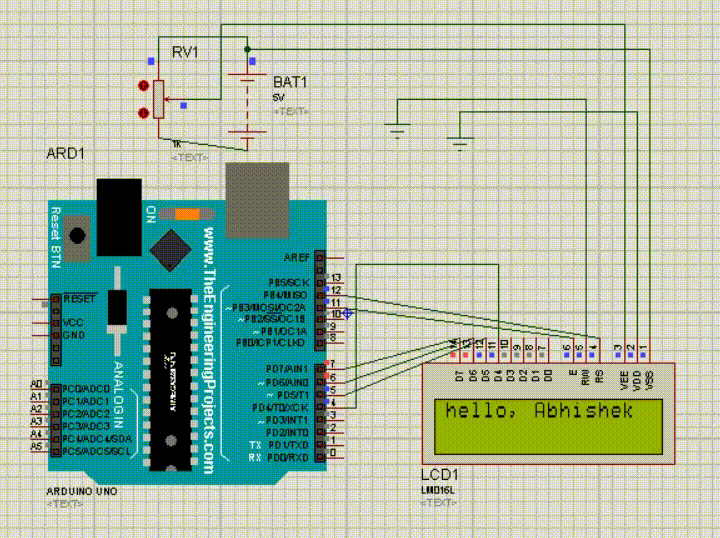The height and width of the screenshot is (538, 720).
Task: Click Arduino digital pin 13 (PB5/SCK)
Action: click(320, 282)
